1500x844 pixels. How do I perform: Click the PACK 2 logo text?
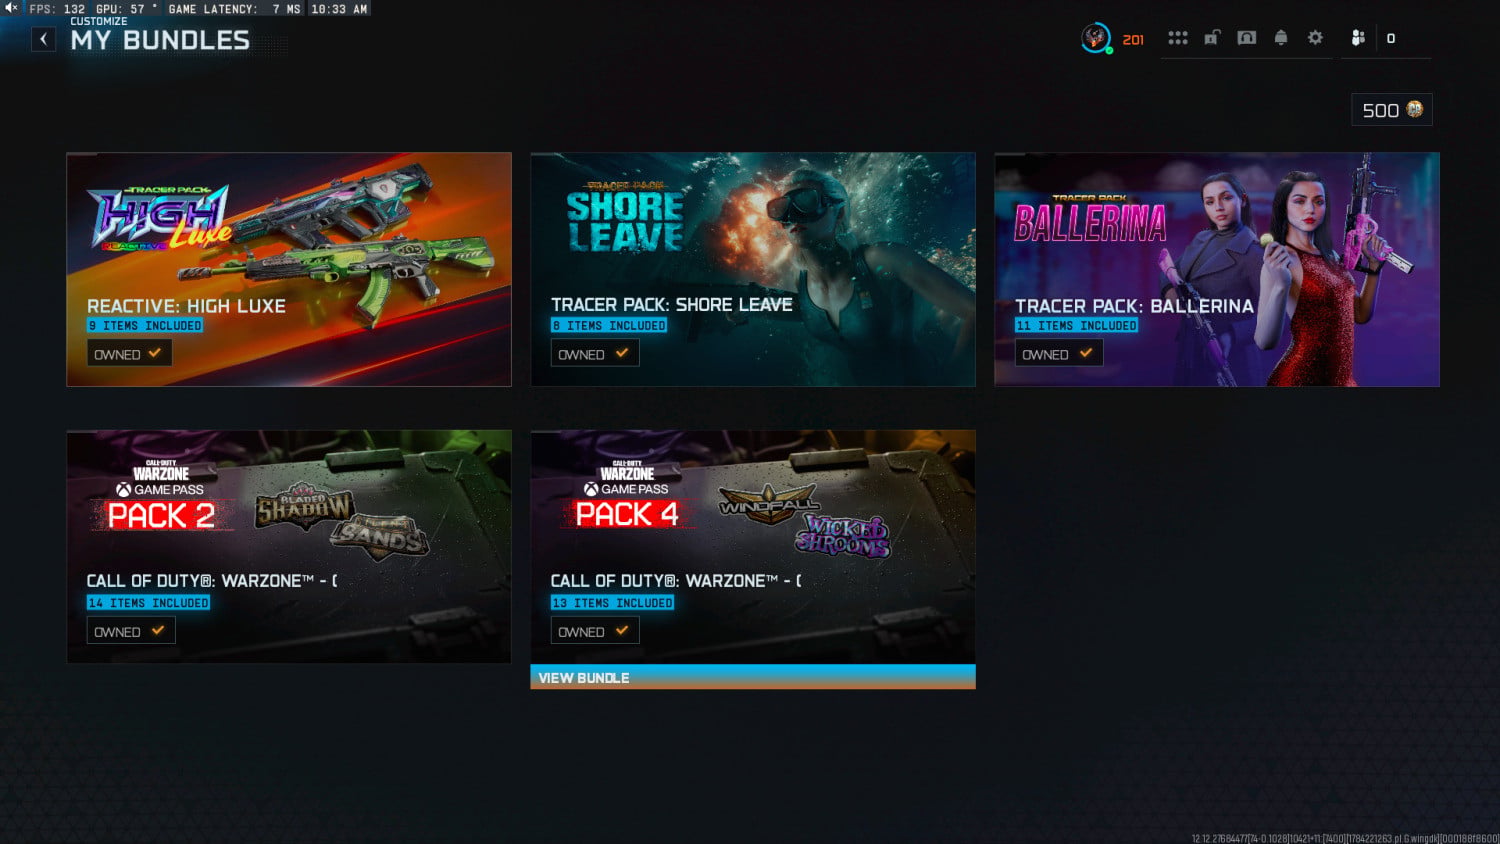(161, 515)
